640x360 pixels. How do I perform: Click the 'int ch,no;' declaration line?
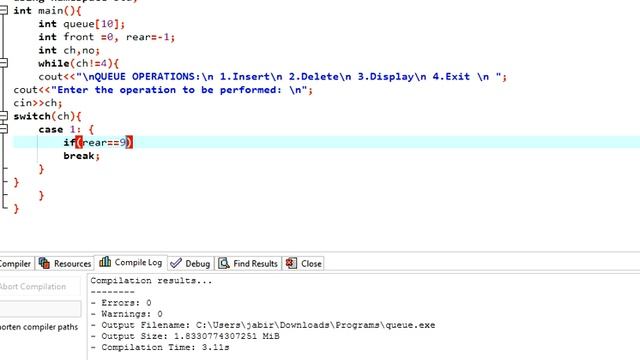69,50
